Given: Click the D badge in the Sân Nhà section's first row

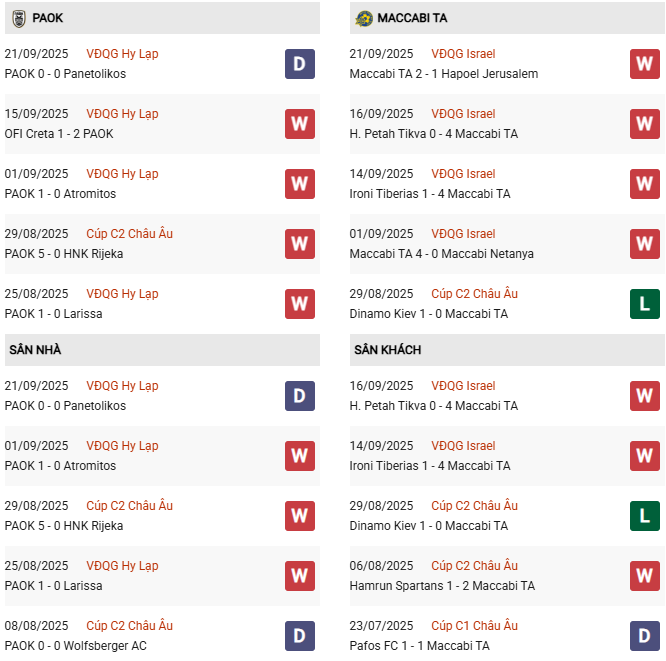Looking at the screenshot, I should (299, 396).
